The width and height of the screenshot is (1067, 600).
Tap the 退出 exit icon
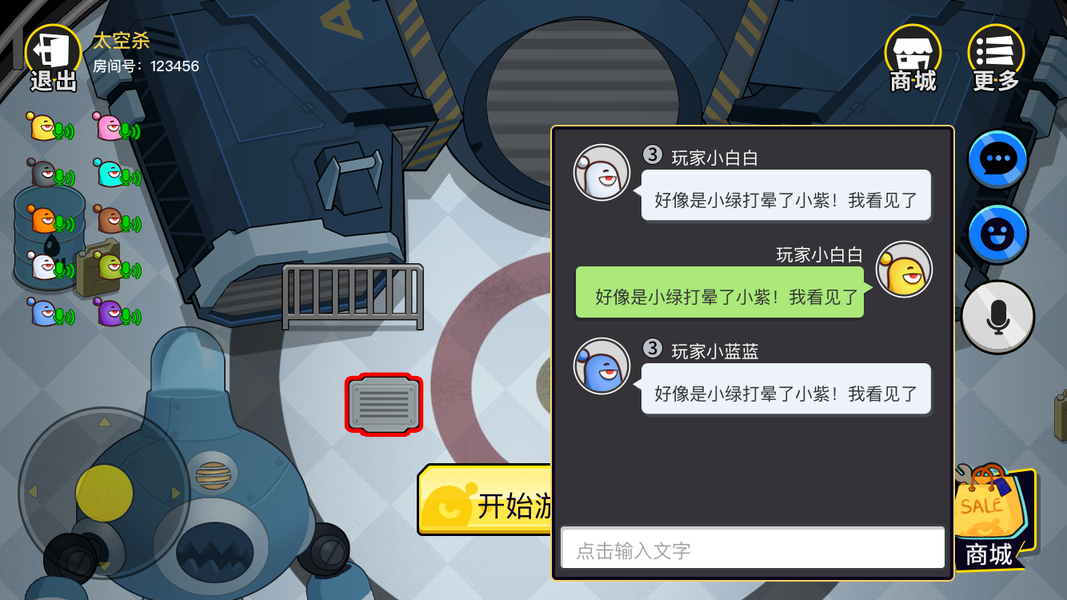click(53, 59)
